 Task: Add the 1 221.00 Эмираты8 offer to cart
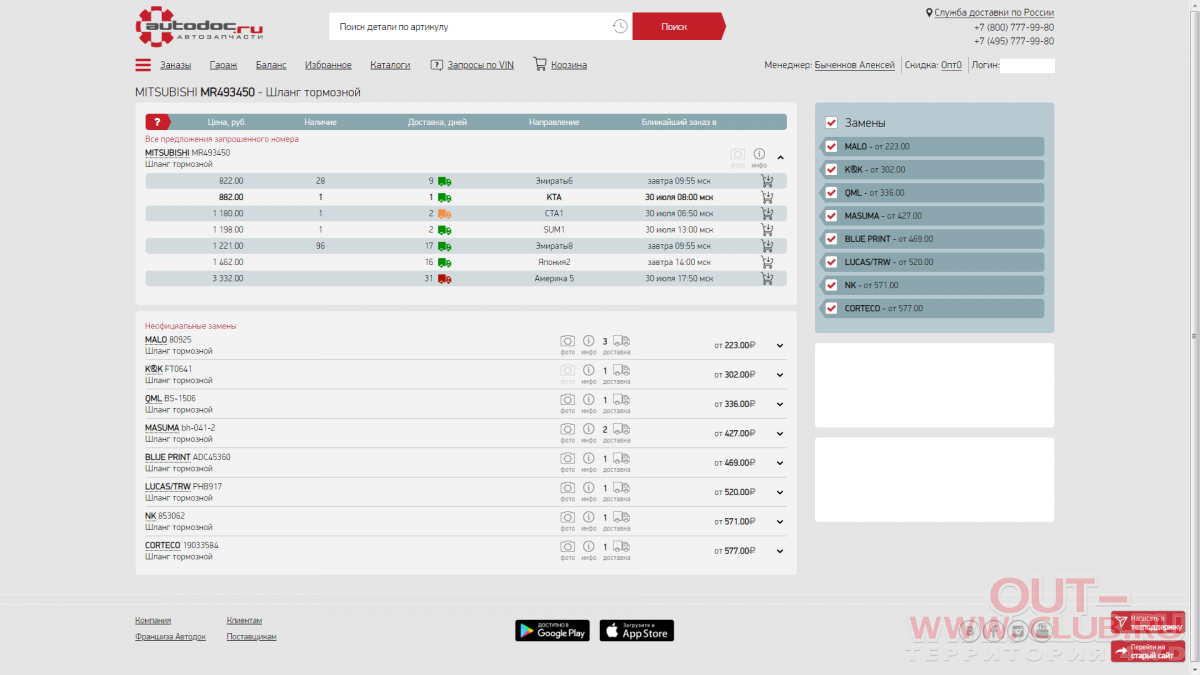767,245
